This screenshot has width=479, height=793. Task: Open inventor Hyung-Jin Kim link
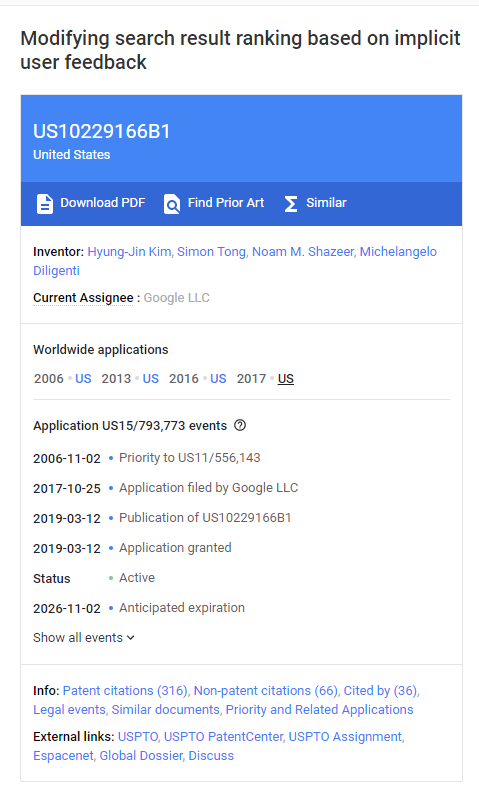[129, 252]
